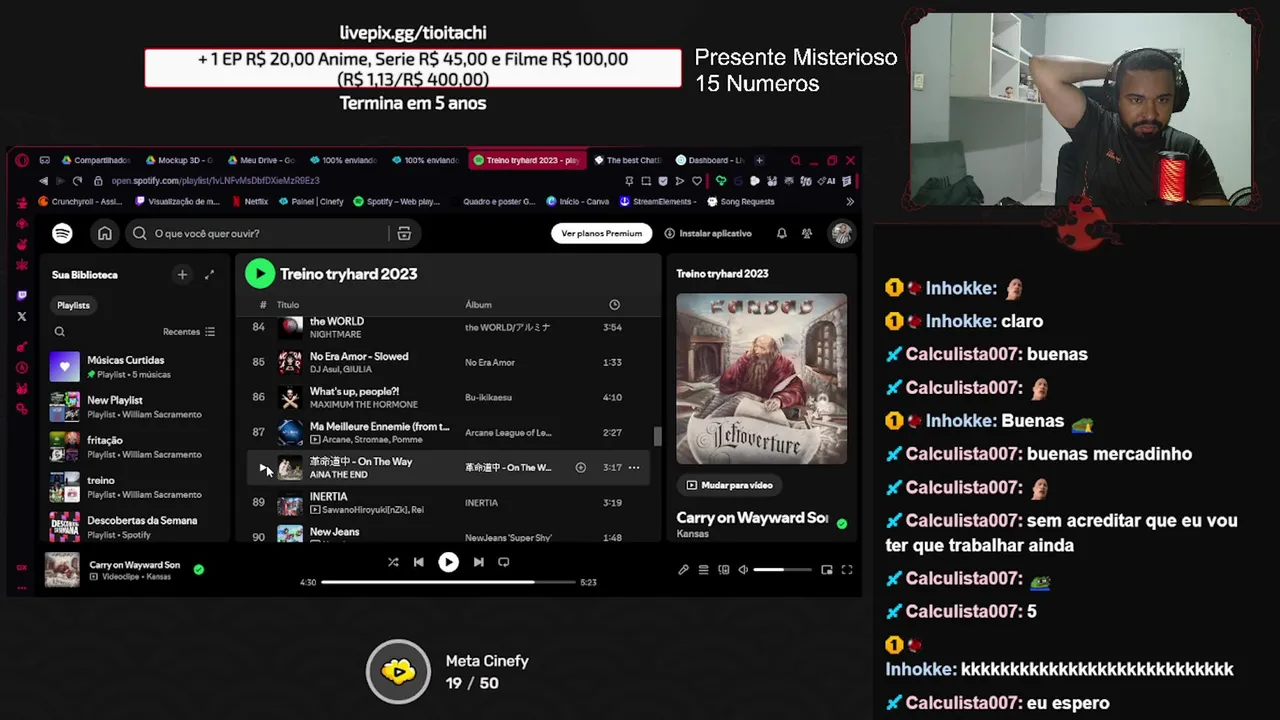1280x720 pixels.
Task: Open the Friend Activity icon
Action: (807, 233)
